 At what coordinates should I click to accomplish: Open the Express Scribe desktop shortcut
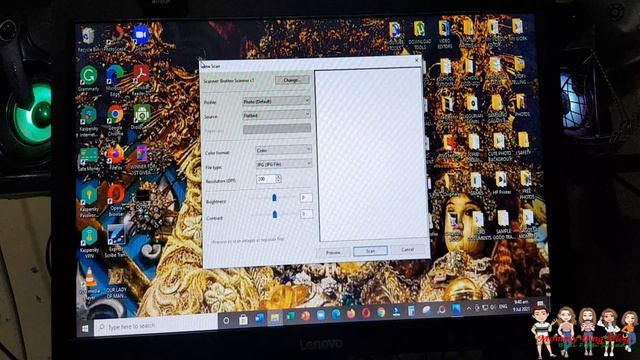(x=116, y=242)
